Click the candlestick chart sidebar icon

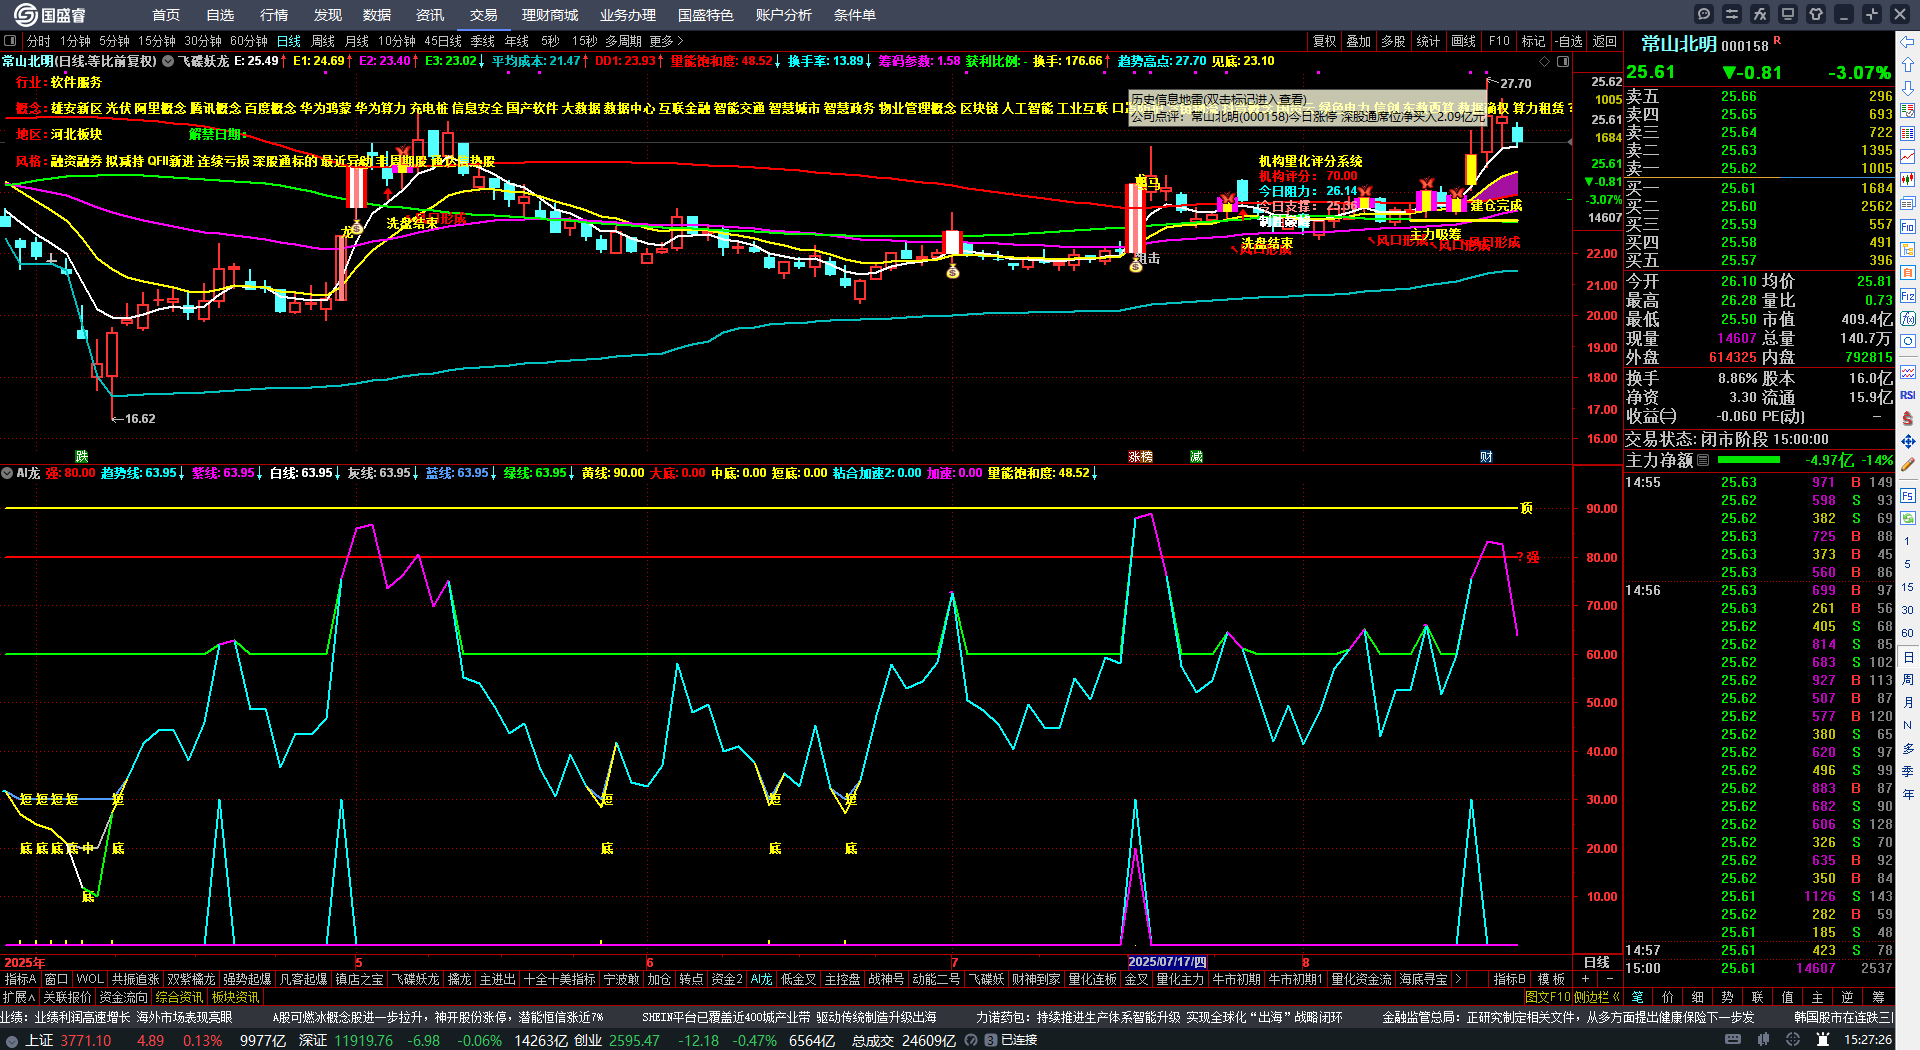tap(1908, 180)
